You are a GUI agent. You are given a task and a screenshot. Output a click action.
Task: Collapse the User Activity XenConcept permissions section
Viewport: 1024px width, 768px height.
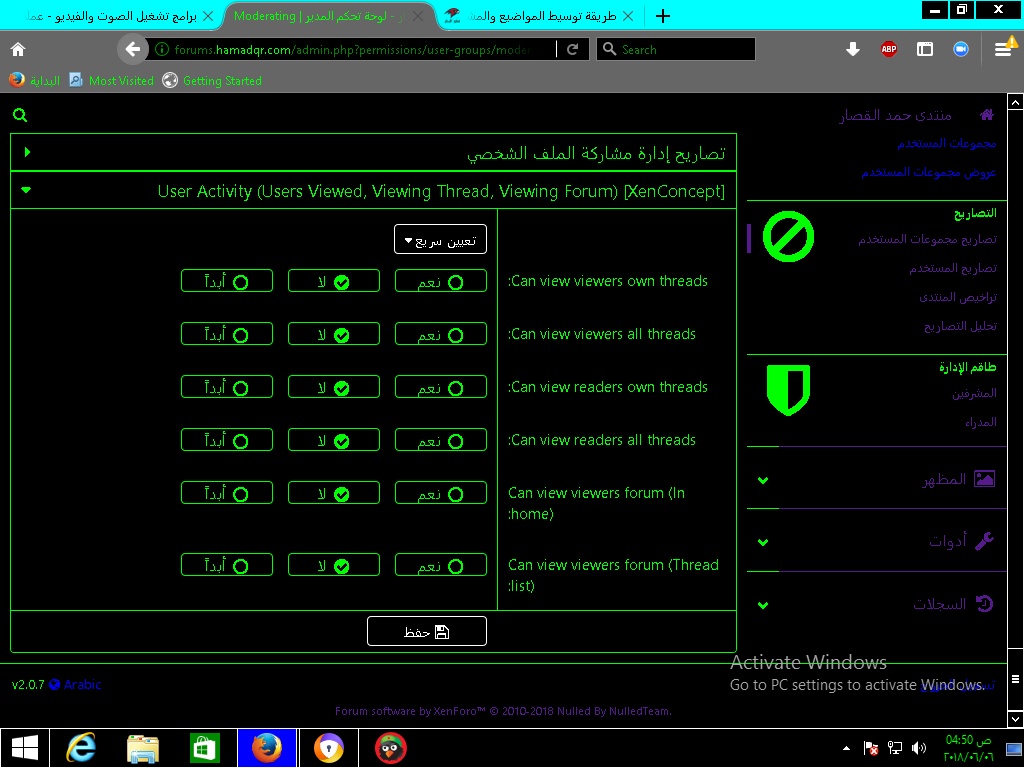(x=26, y=190)
